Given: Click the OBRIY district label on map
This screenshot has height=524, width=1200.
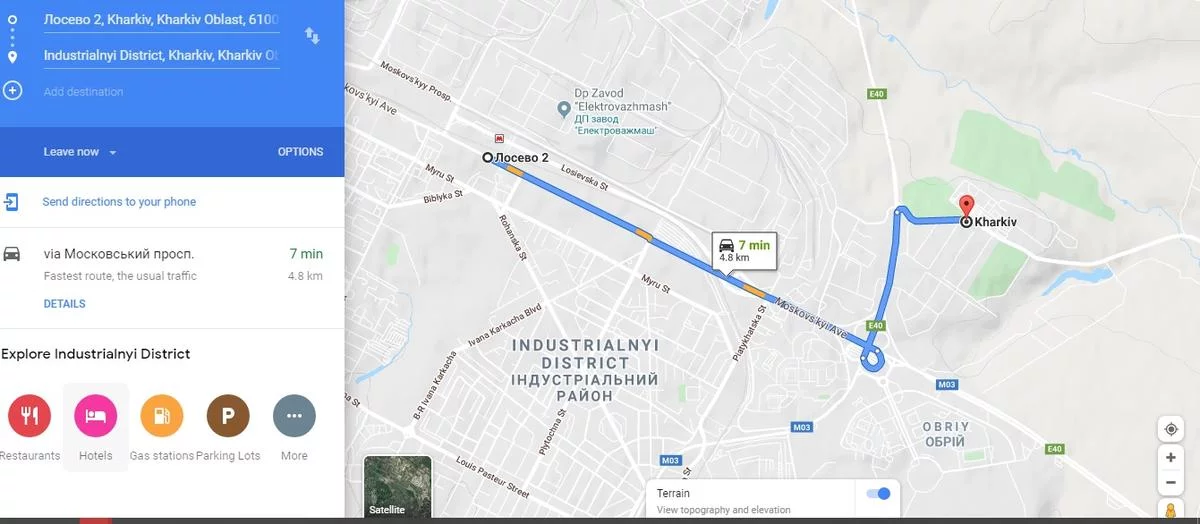Looking at the screenshot, I should point(945,434).
